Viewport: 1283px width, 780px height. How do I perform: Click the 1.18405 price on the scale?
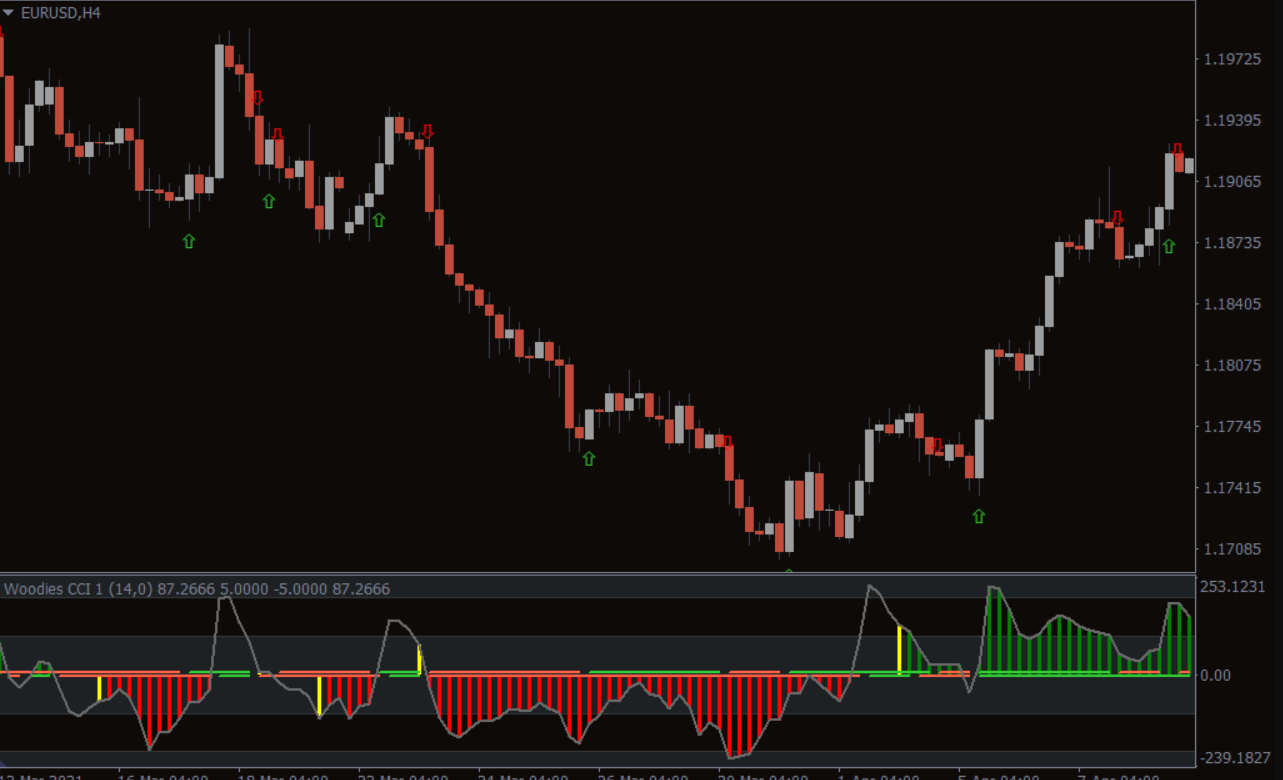[1233, 304]
